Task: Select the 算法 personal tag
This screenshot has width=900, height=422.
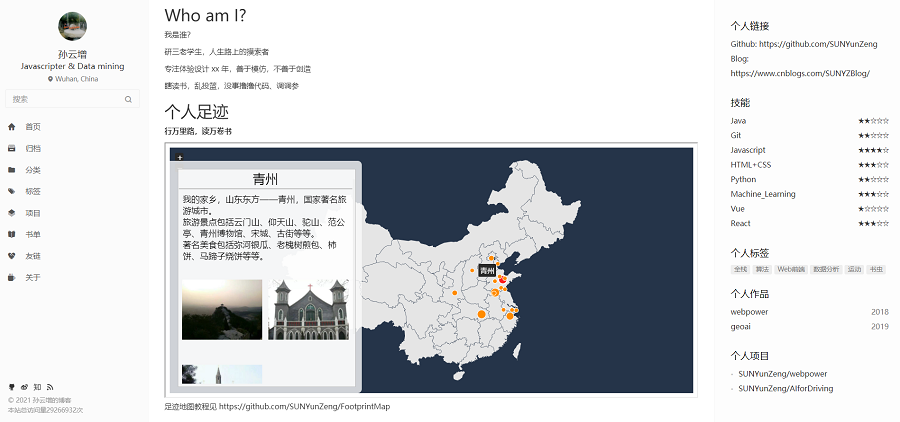Action: (763, 269)
